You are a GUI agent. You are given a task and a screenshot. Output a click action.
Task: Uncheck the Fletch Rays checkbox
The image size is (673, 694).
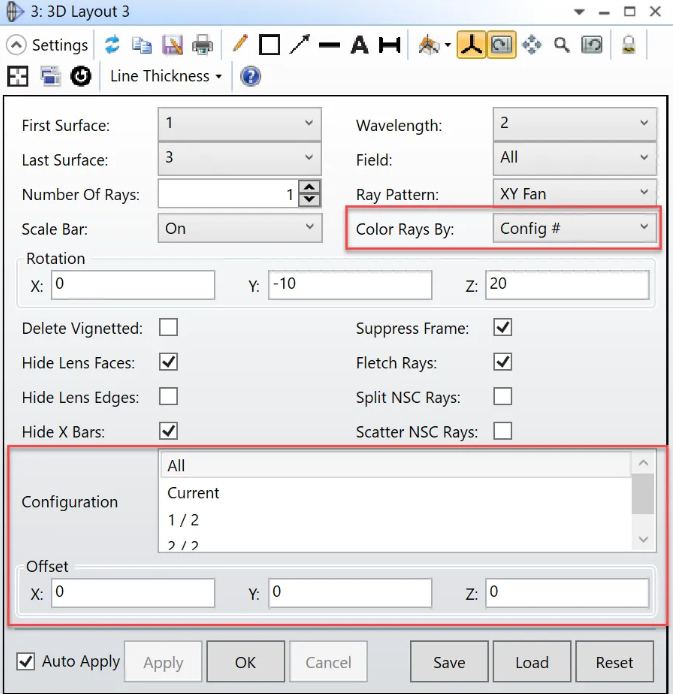click(503, 362)
